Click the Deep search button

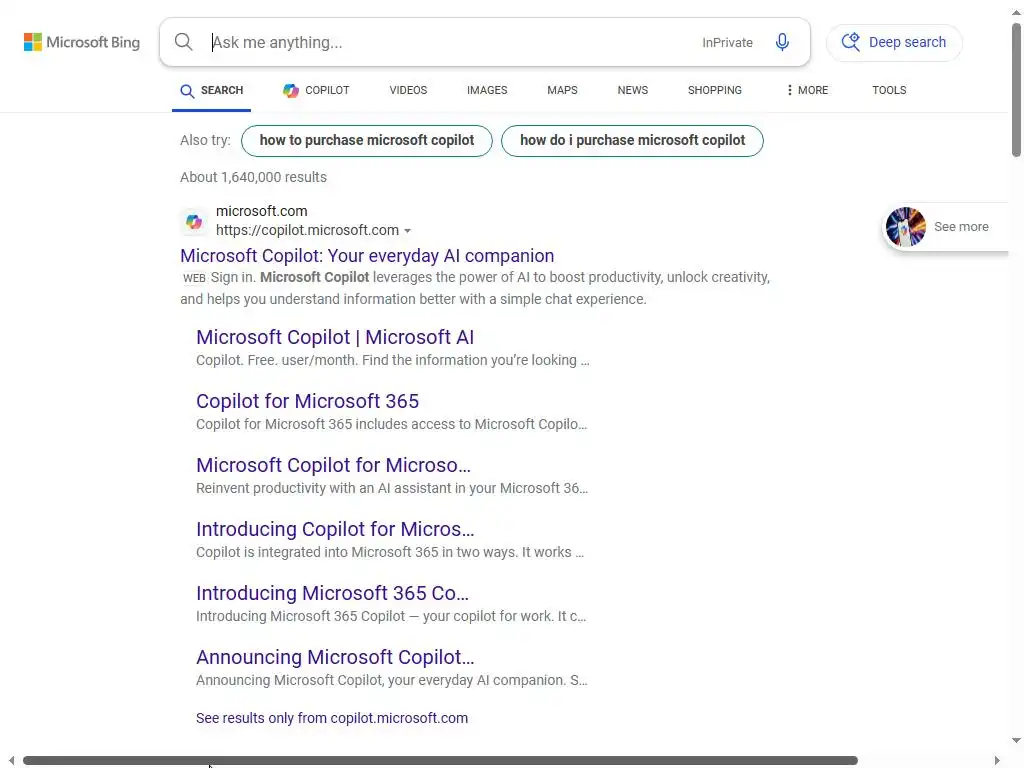[894, 42]
